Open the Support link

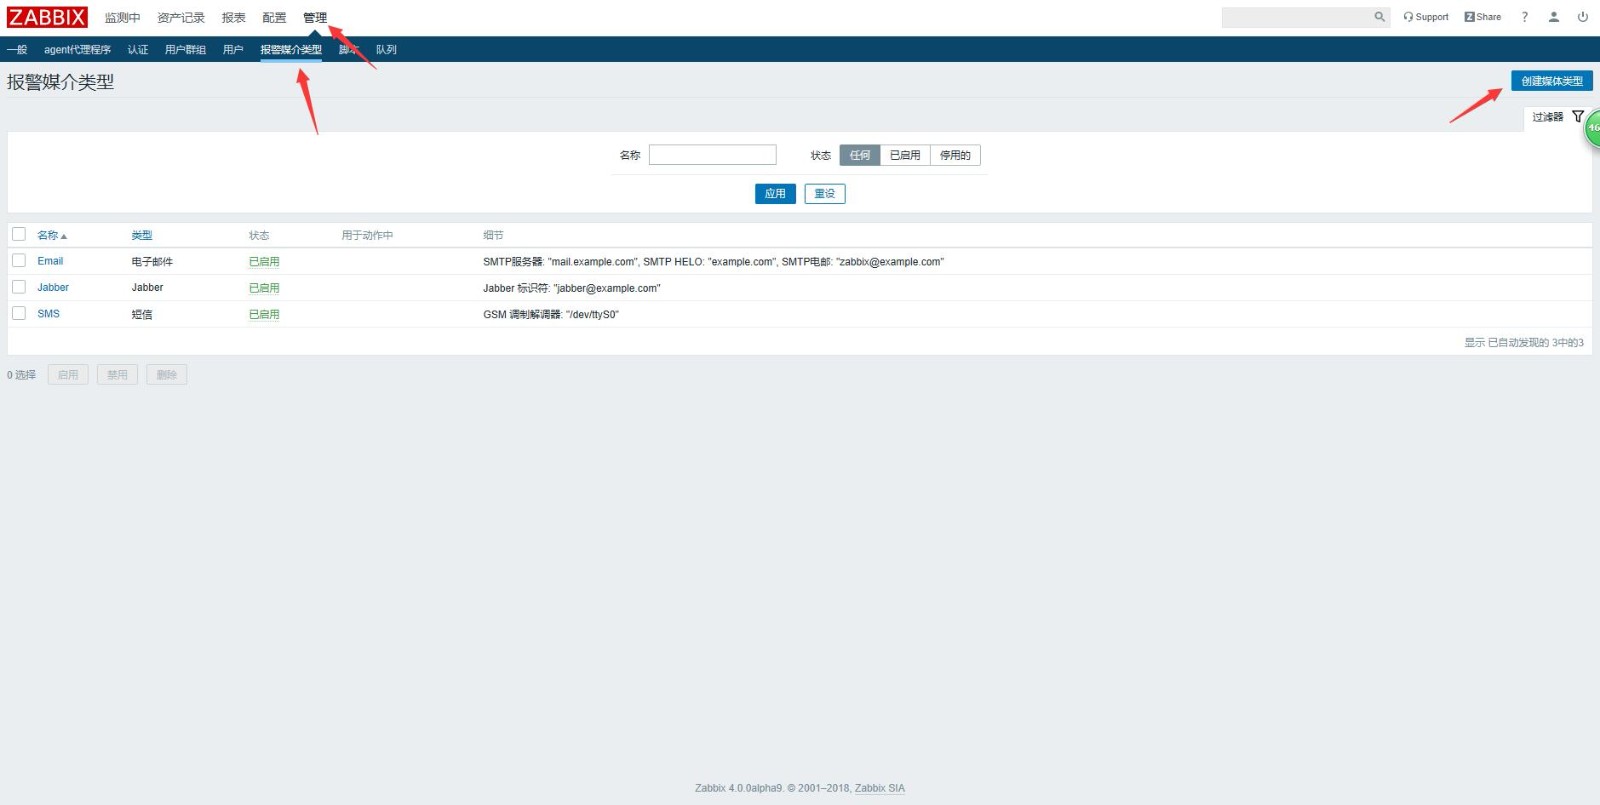(1426, 17)
